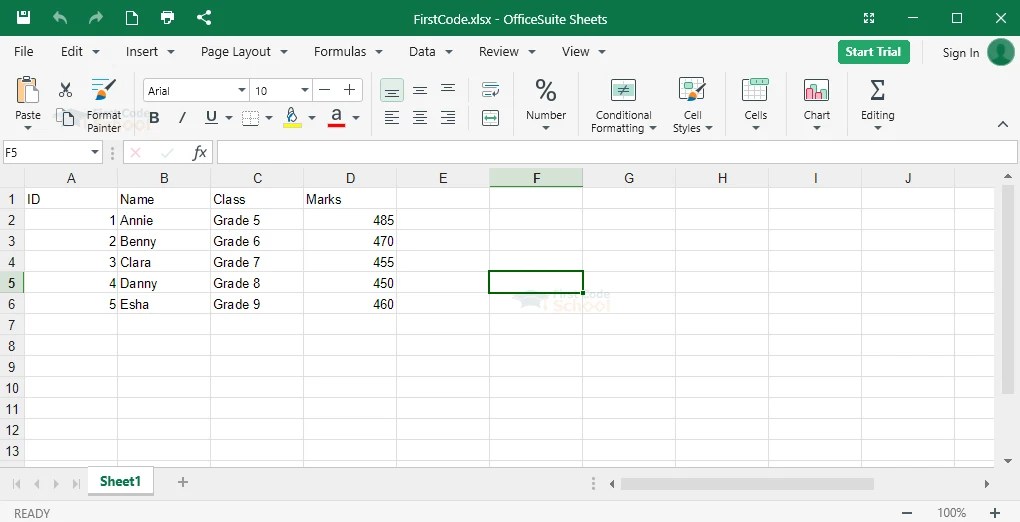Open the View menu
Image resolution: width=1020 pixels, height=522 pixels.
[584, 51]
